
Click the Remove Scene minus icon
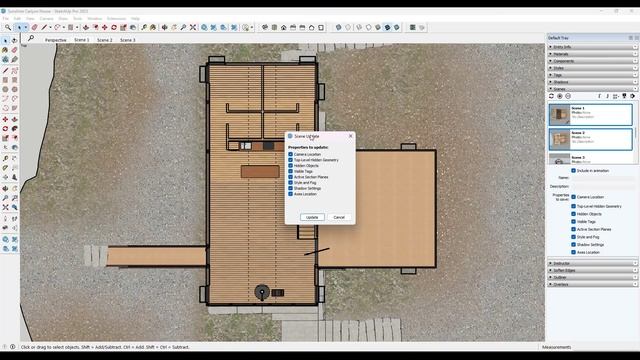pyautogui.click(x=568, y=96)
